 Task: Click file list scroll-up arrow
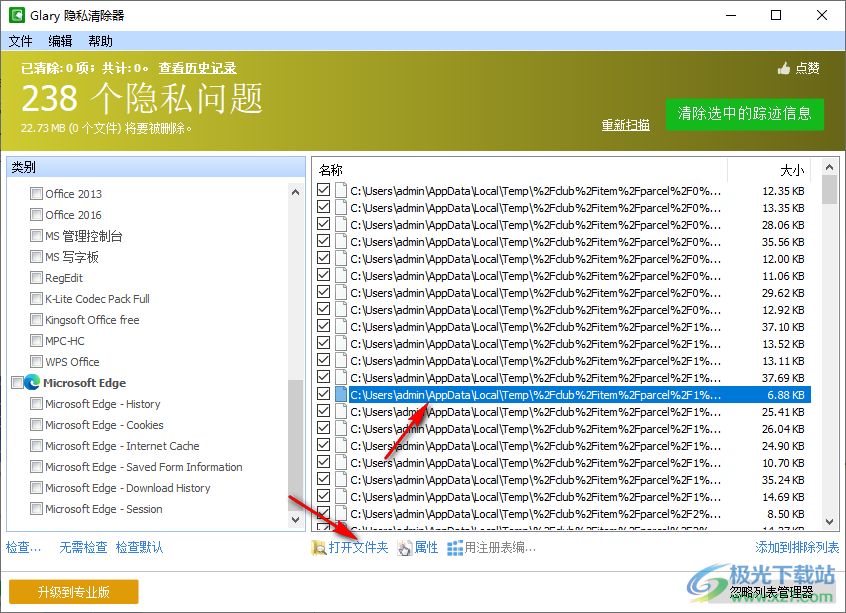click(x=829, y=167)
